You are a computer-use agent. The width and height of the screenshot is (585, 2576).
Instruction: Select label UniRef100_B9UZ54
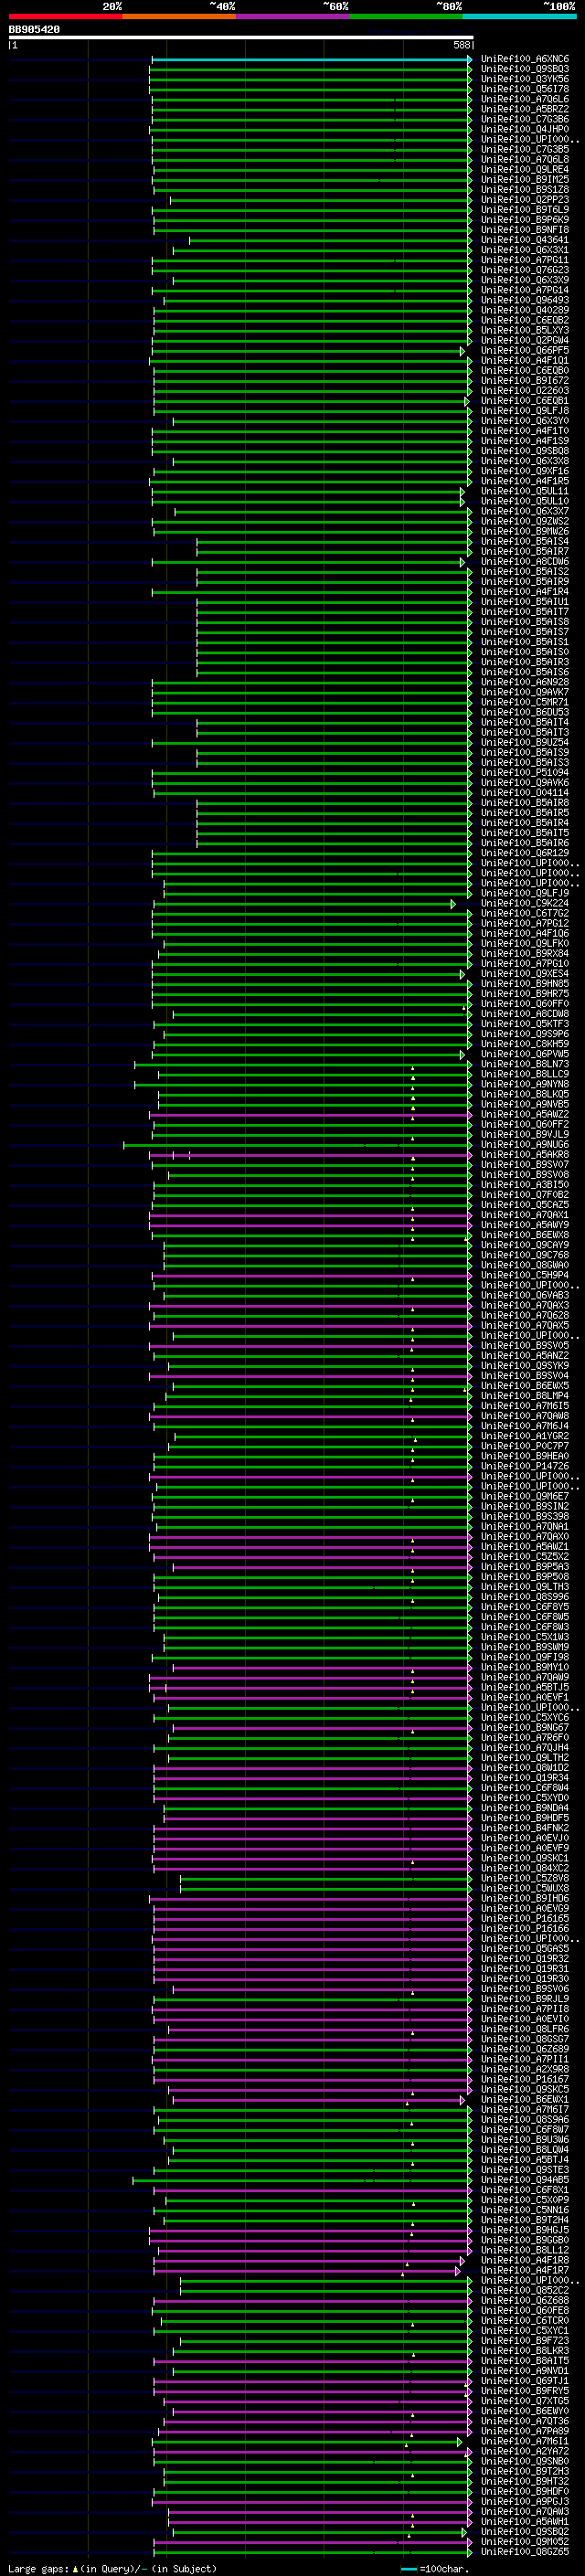(525, 742)
